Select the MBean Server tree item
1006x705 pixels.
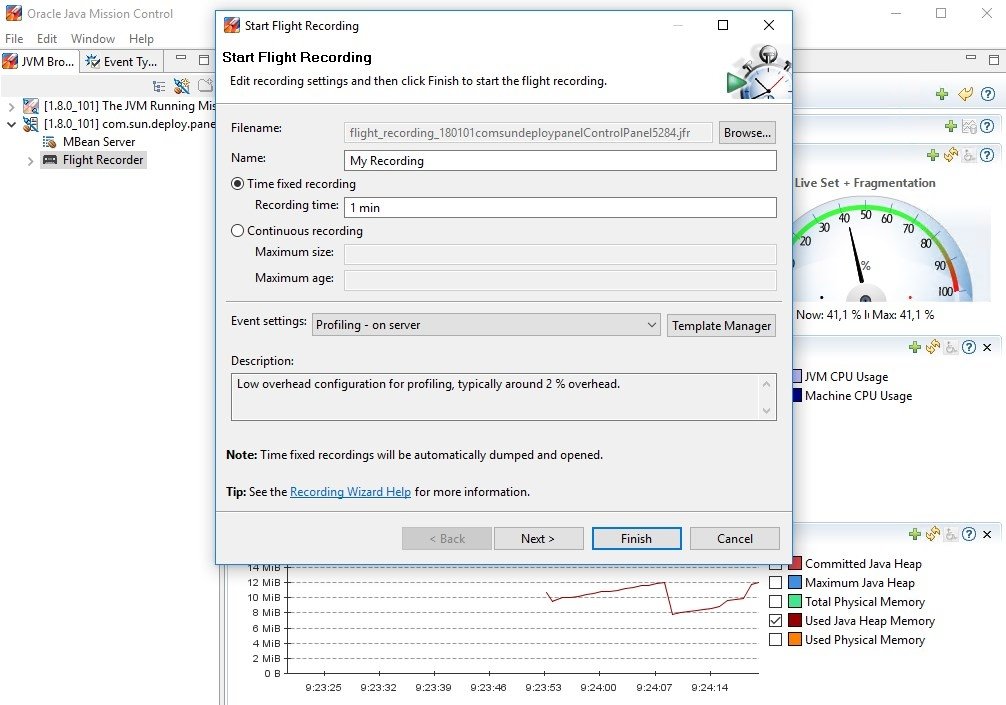tap(89, 142)
